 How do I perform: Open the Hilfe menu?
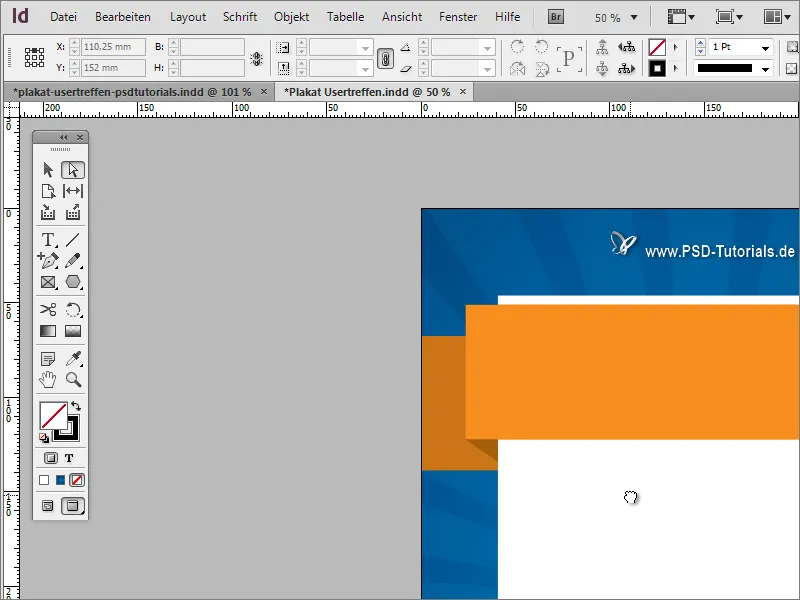pyautogui.click(x=508, y=17)
